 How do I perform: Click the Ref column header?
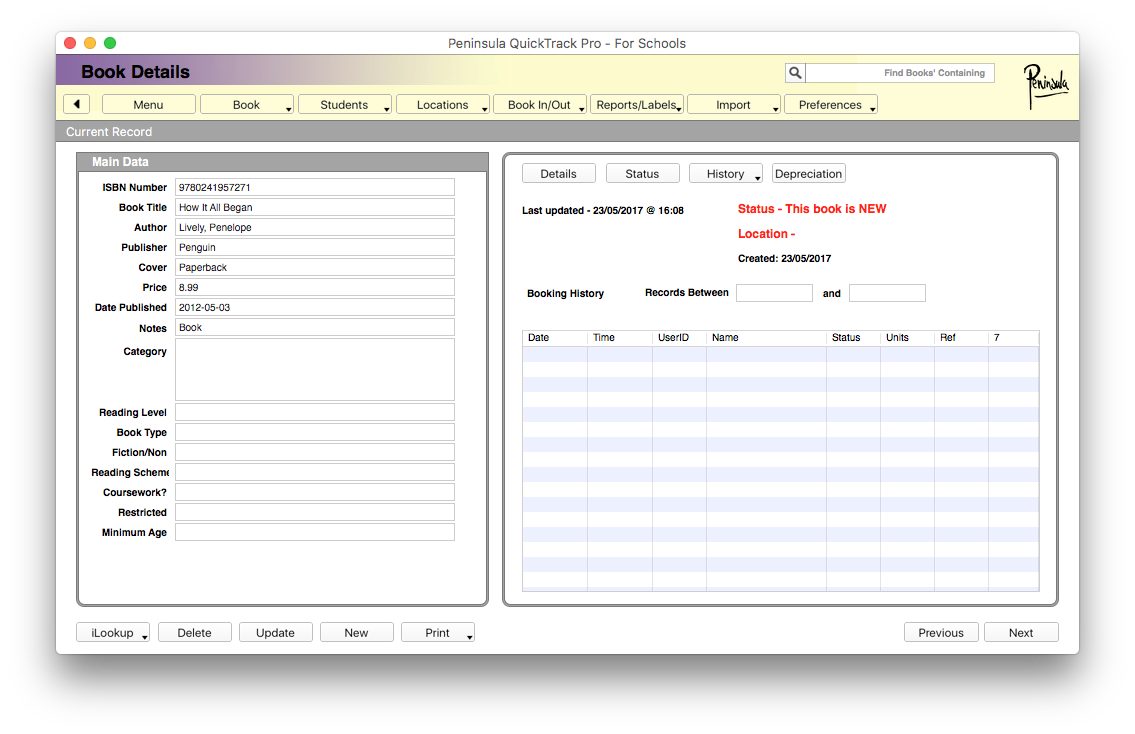[961, 338]
